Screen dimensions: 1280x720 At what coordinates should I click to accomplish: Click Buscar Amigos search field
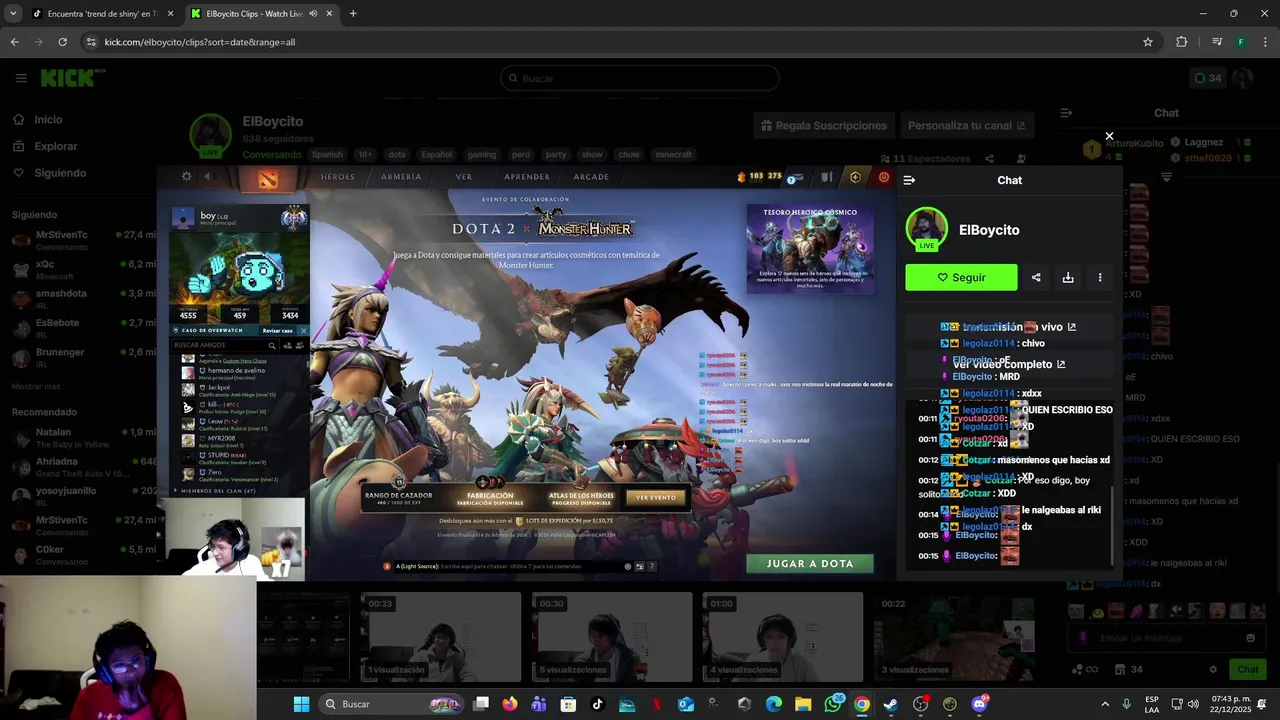click(222, 345)
